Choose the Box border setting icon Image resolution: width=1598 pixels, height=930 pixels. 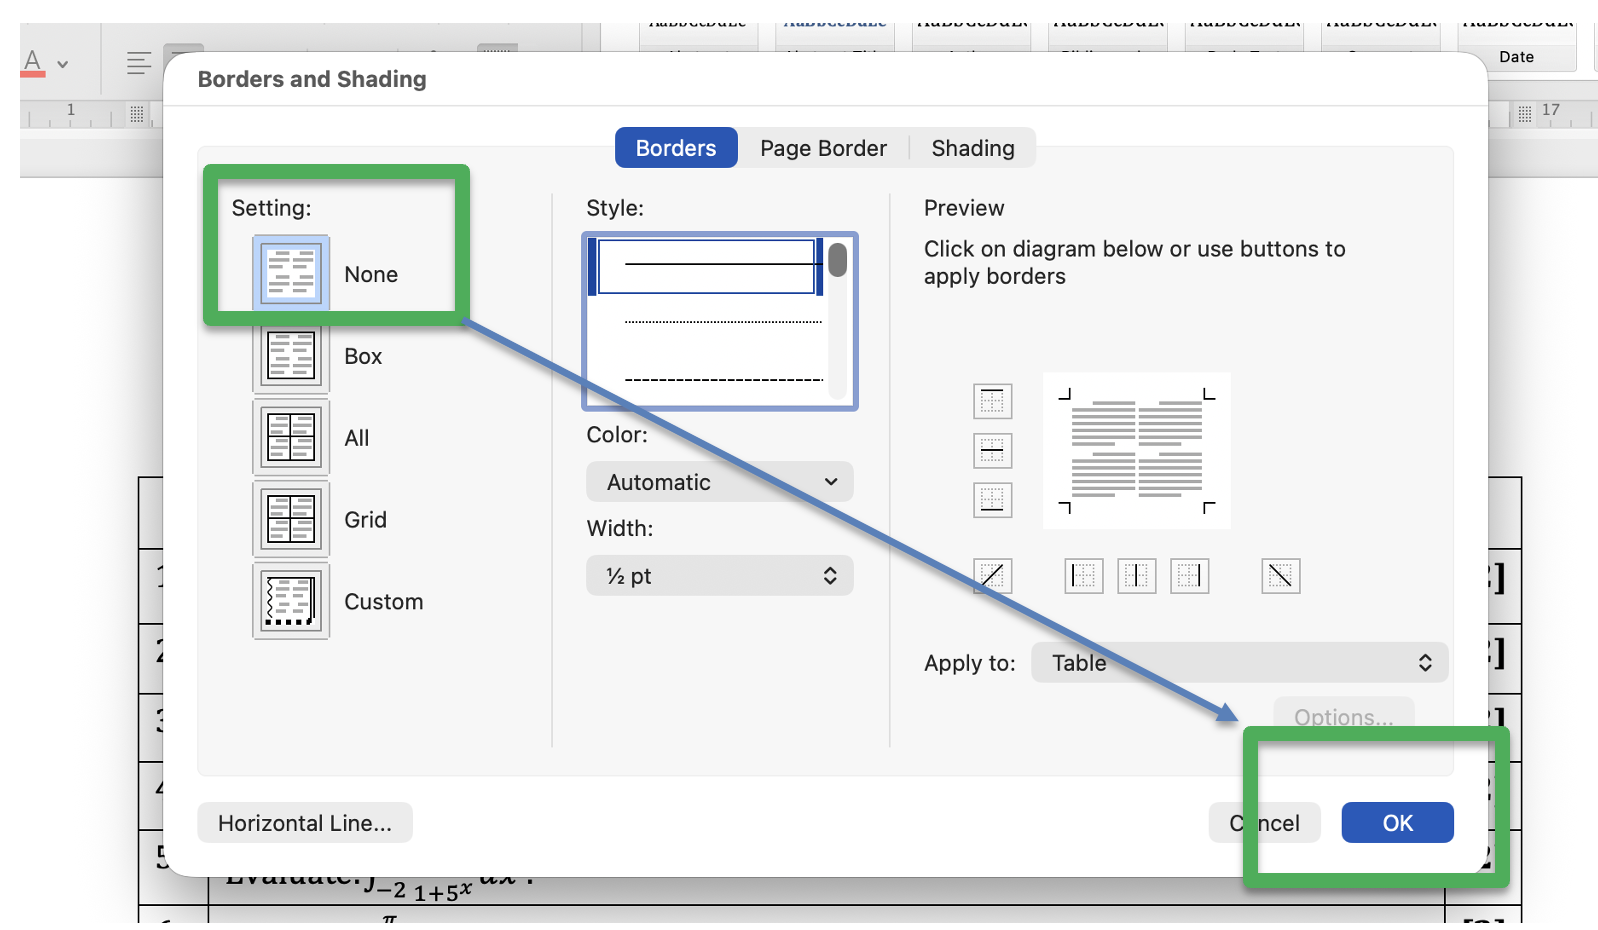pyautogui.click(x=291, y=356)
